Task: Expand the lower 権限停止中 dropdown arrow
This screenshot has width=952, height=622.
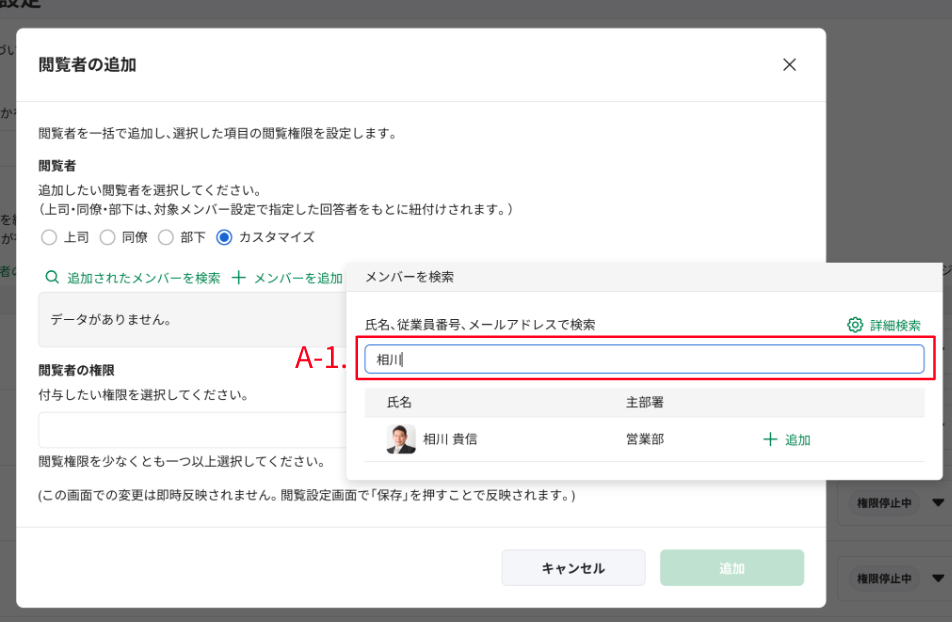Action: 938,578
